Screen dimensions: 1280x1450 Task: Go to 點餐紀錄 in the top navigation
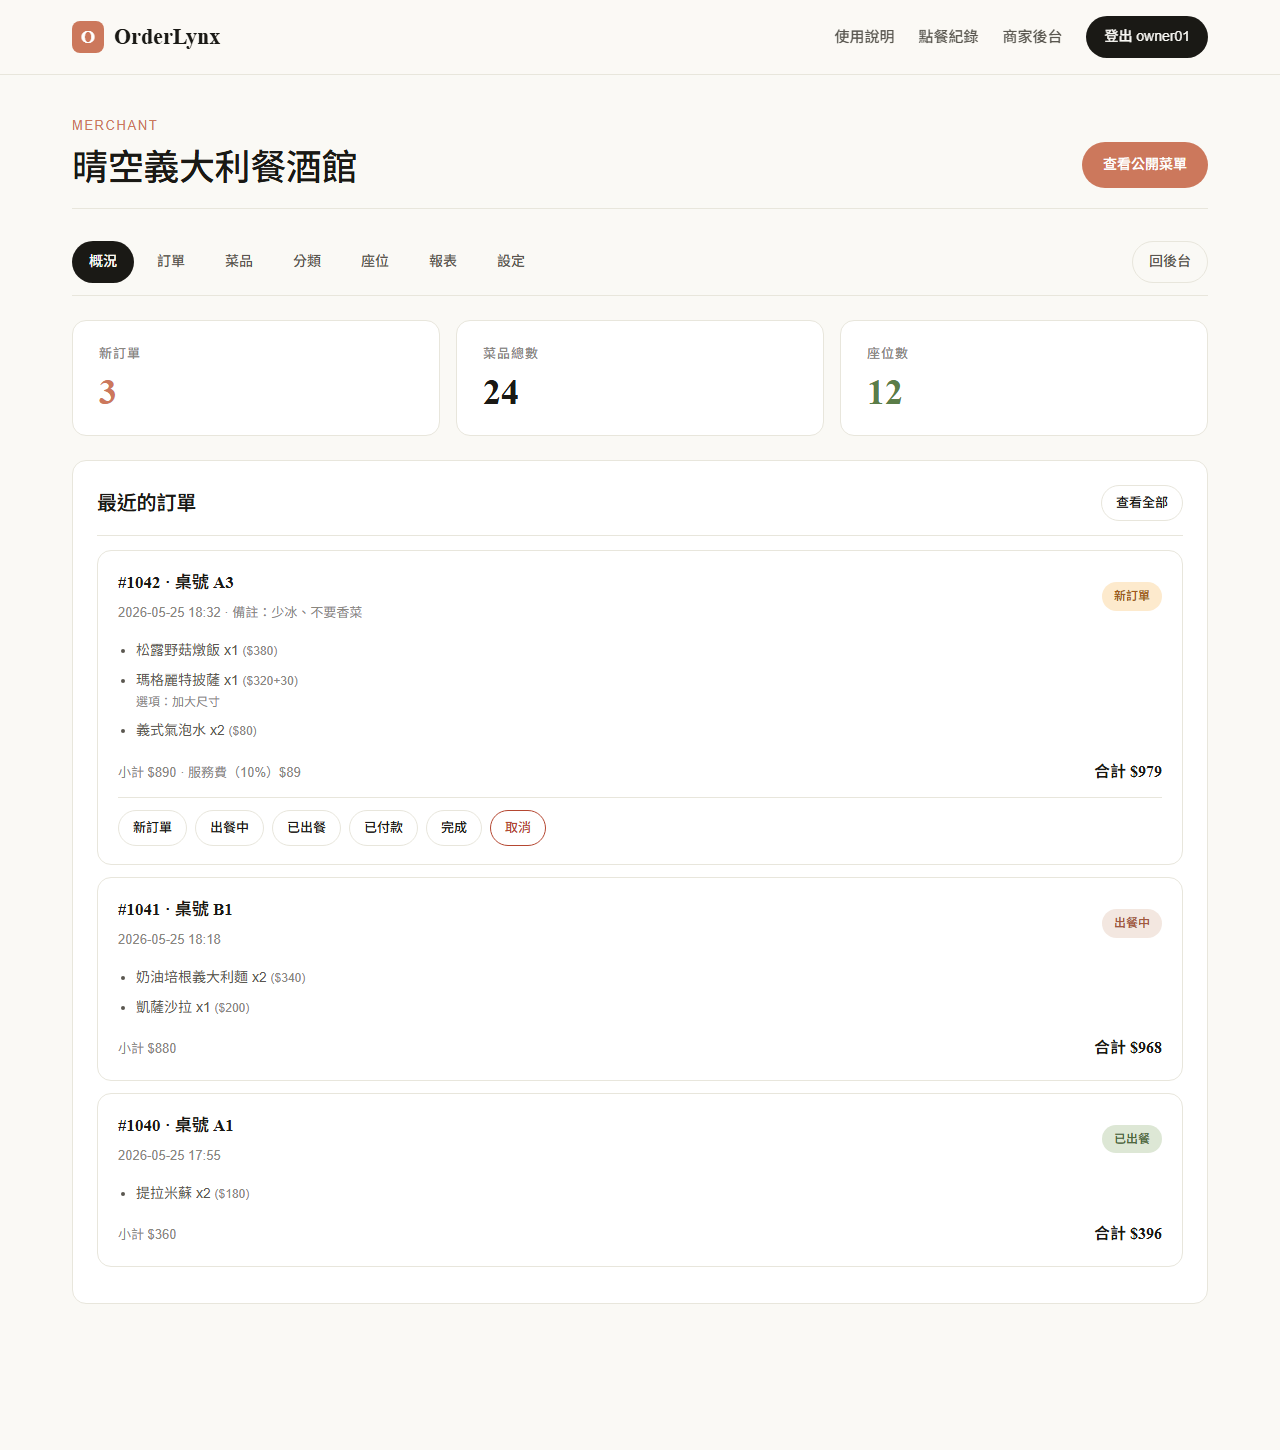pos(949,37)
